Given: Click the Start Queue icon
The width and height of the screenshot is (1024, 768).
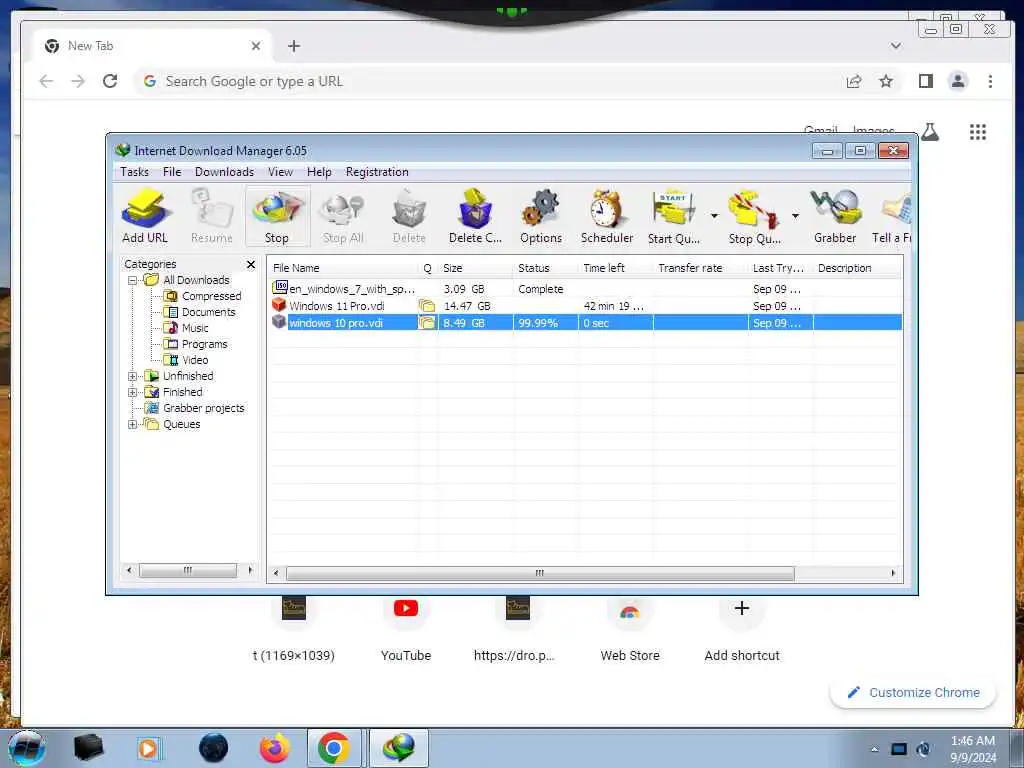Looking at the screenshot, I should coord(673,216).
